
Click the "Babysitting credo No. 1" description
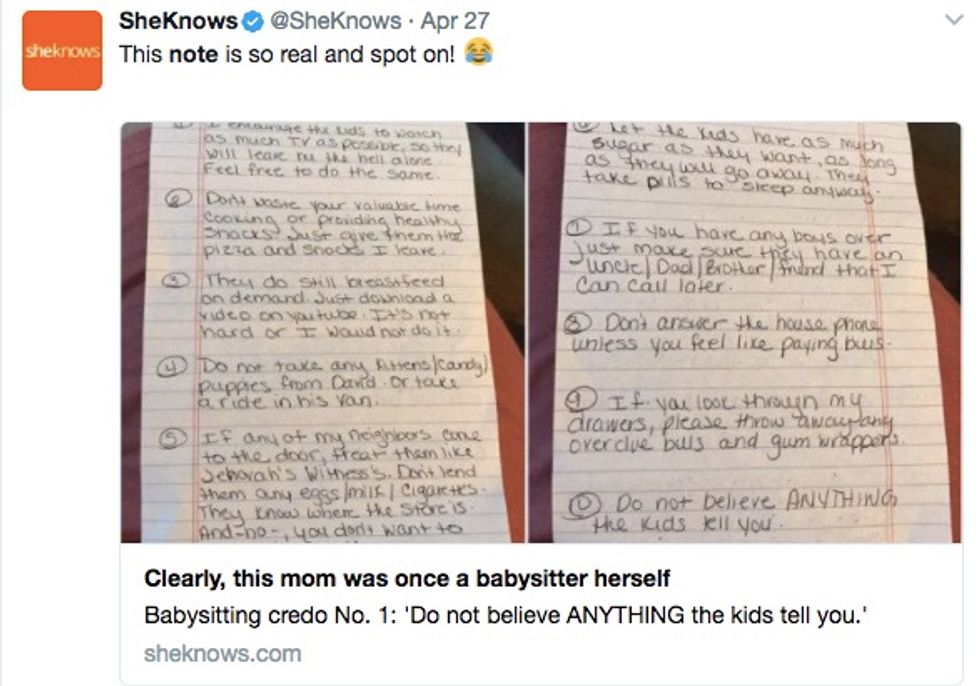(506, 616)
